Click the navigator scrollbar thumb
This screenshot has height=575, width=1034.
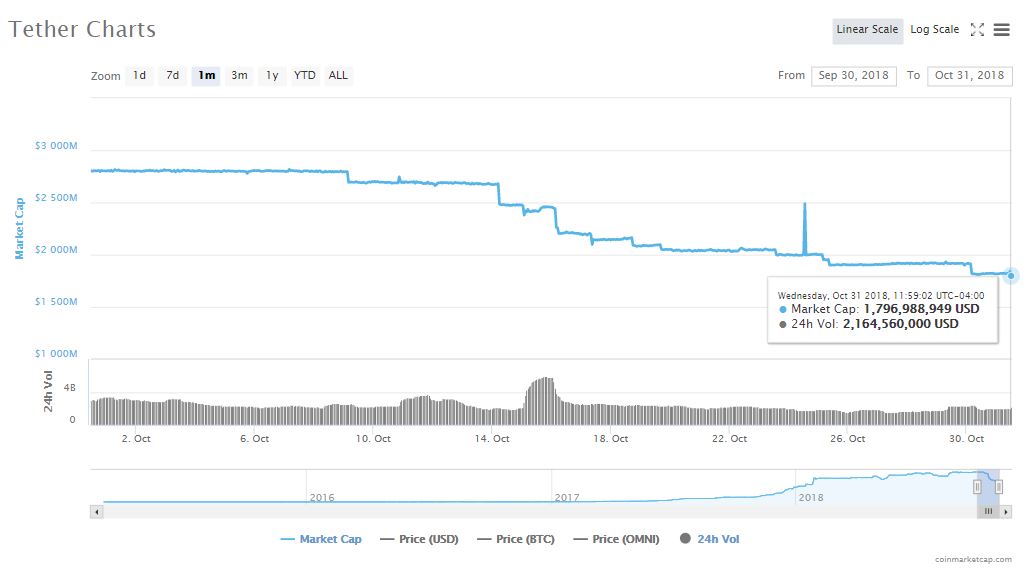point(988,512)
